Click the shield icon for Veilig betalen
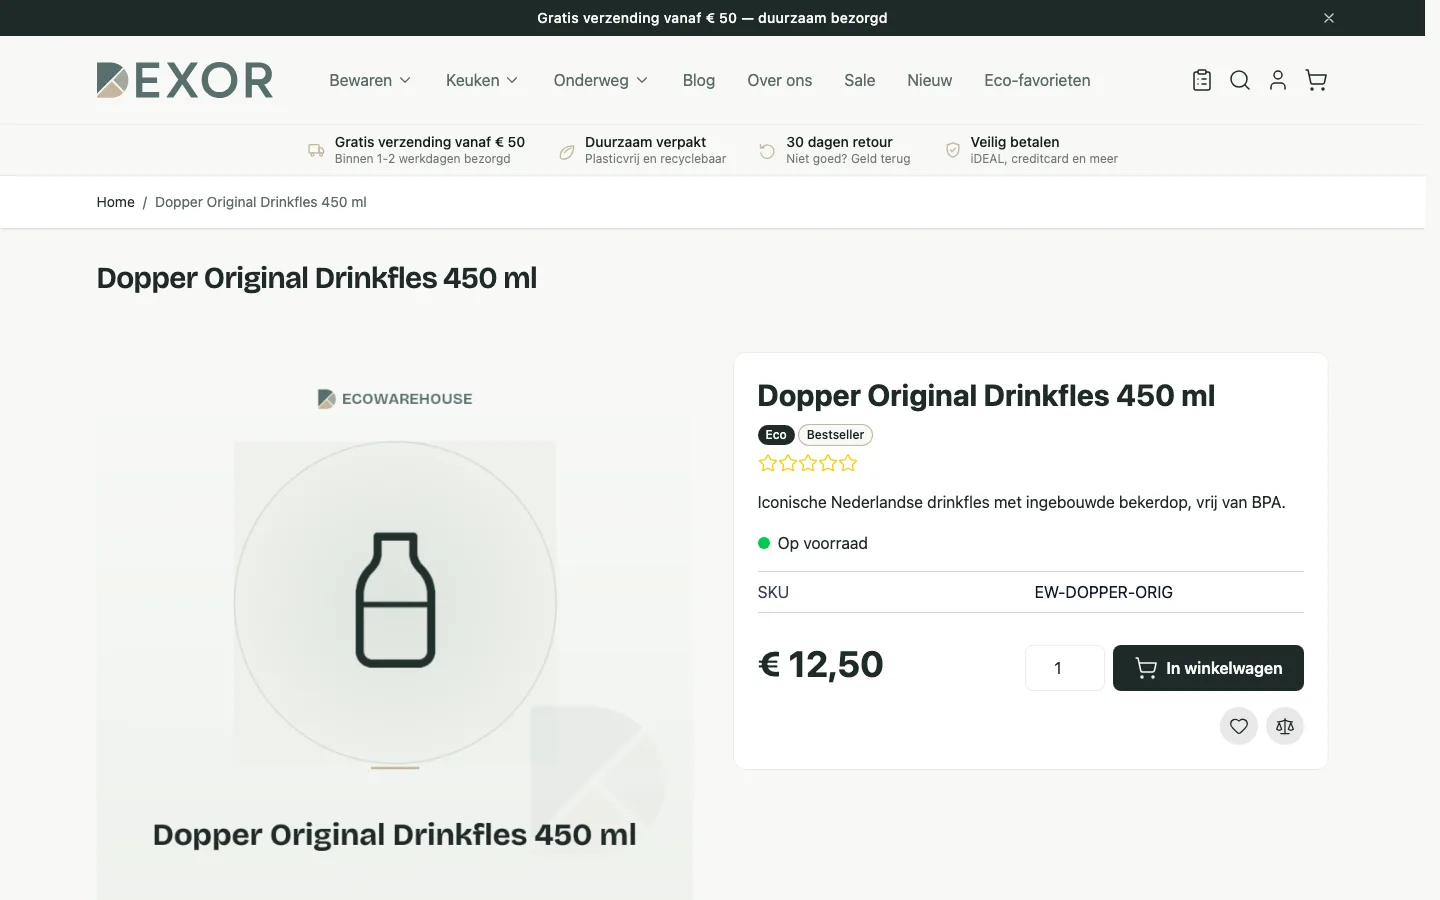 tap(953, 150)
